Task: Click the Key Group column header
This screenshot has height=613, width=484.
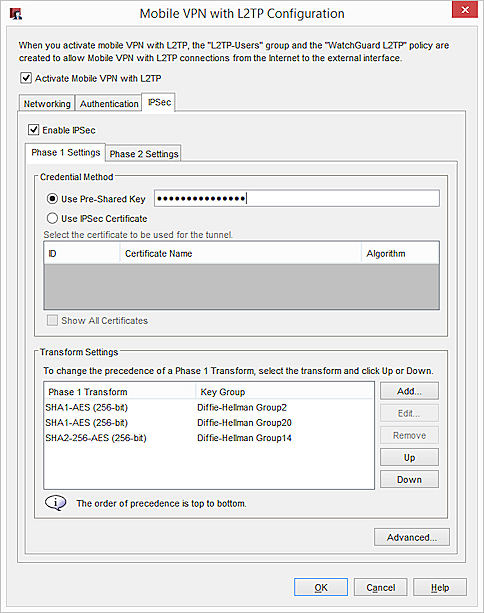Action: click(x=285, y=391)
